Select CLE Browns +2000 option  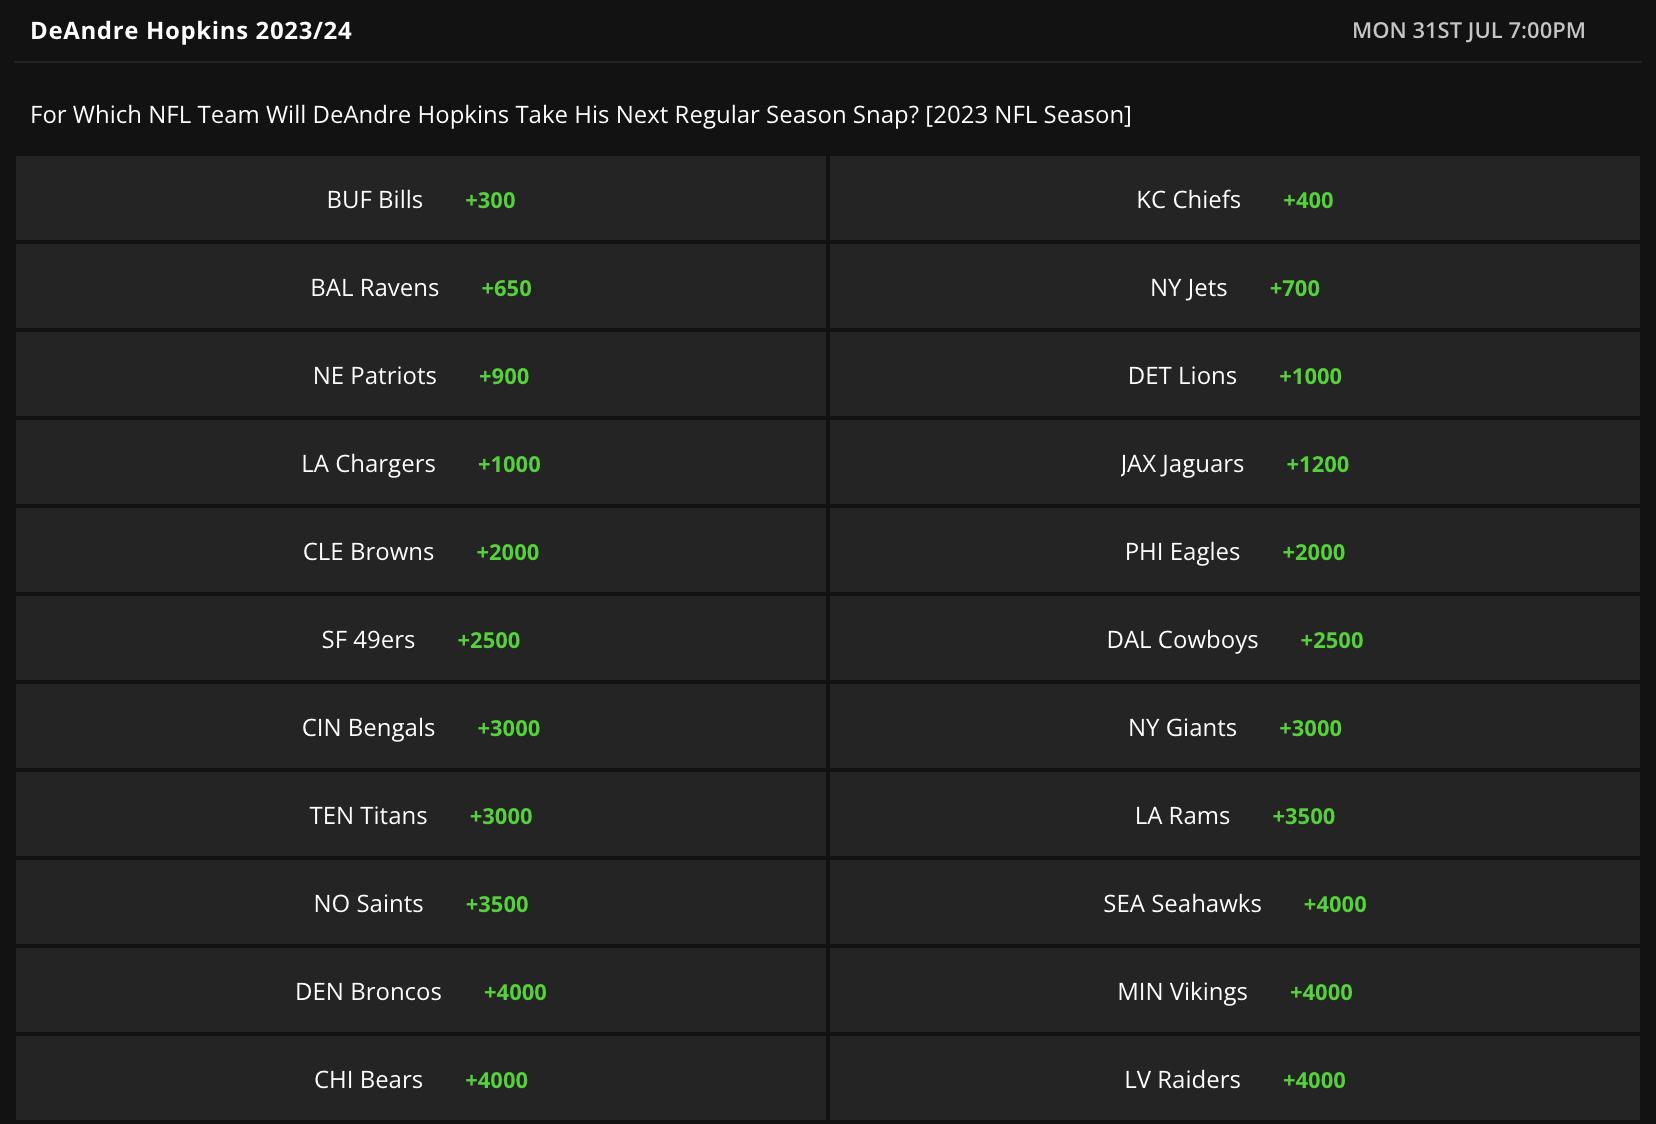tap(421, 551)
